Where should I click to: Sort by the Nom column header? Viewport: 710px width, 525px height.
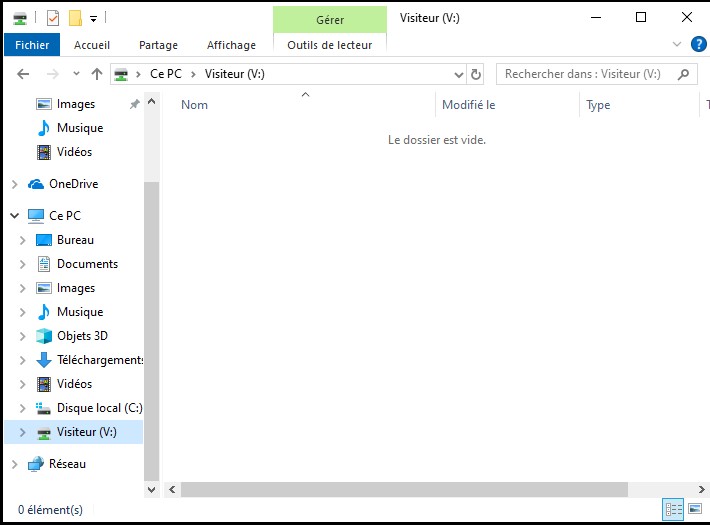click(194, 105)
